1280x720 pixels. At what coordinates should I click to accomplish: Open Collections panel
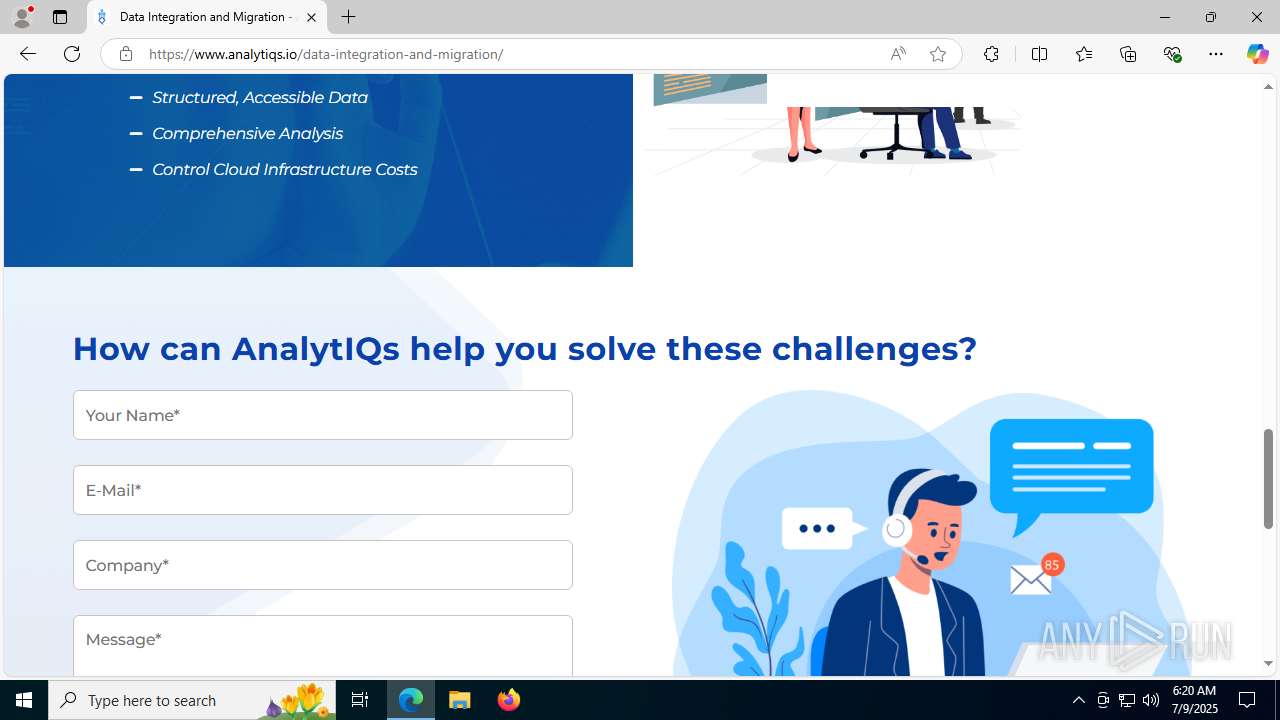(1128, 54)
